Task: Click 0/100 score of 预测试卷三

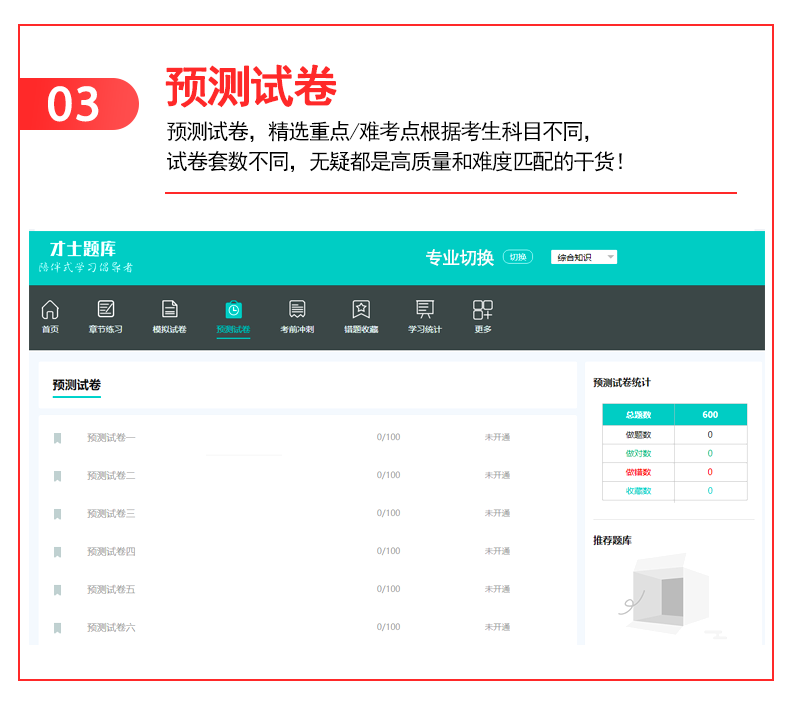Action: pos(388,513)
